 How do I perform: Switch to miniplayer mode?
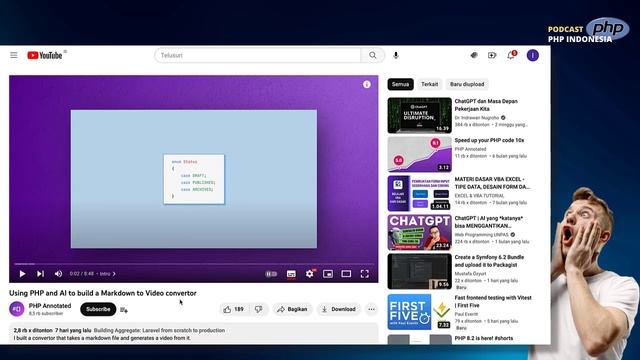click(x=328, y=273)
